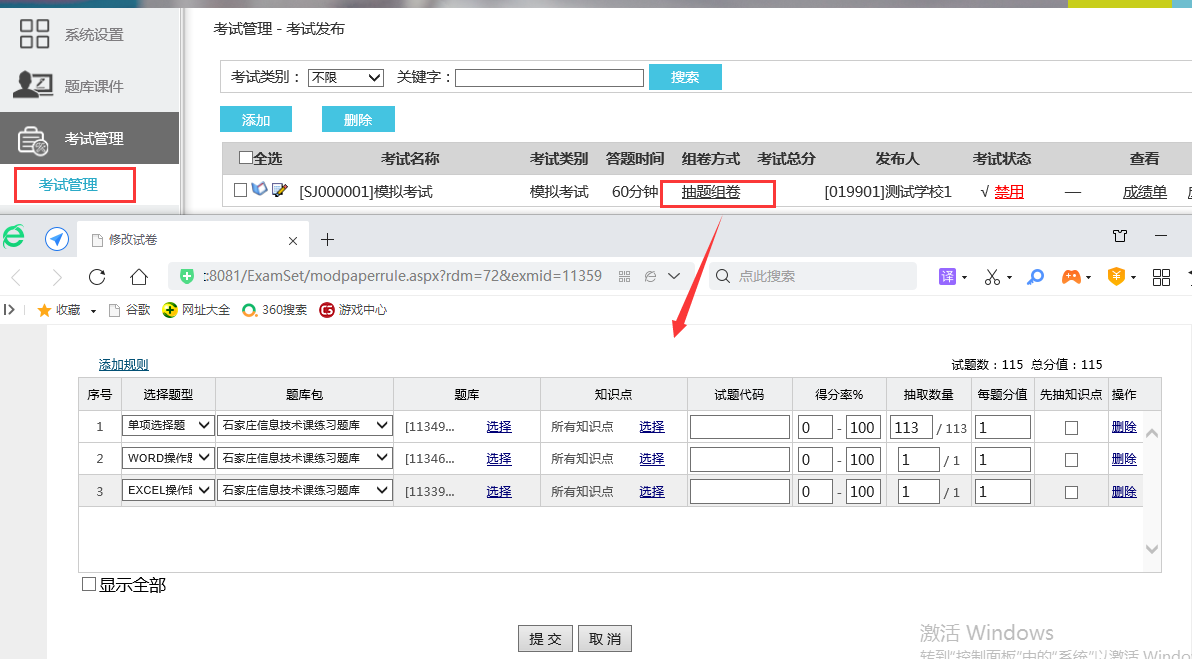Open the 单项选择题 question type dropdown
This screenshot has width=1192, height=659.
click(168, 426)
